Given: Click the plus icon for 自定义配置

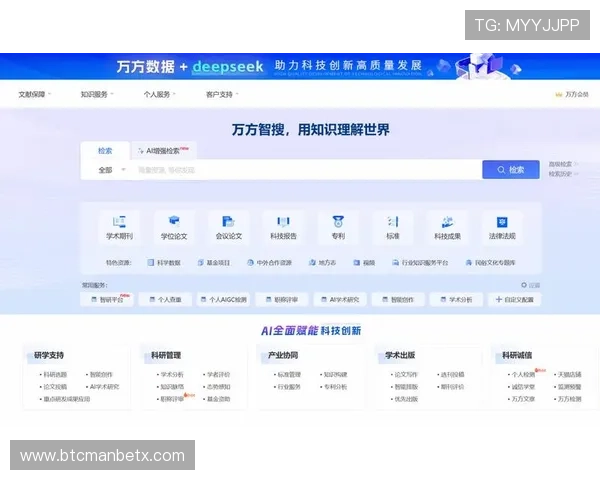Looking at the screenshot, I should (x=499, y=299).
